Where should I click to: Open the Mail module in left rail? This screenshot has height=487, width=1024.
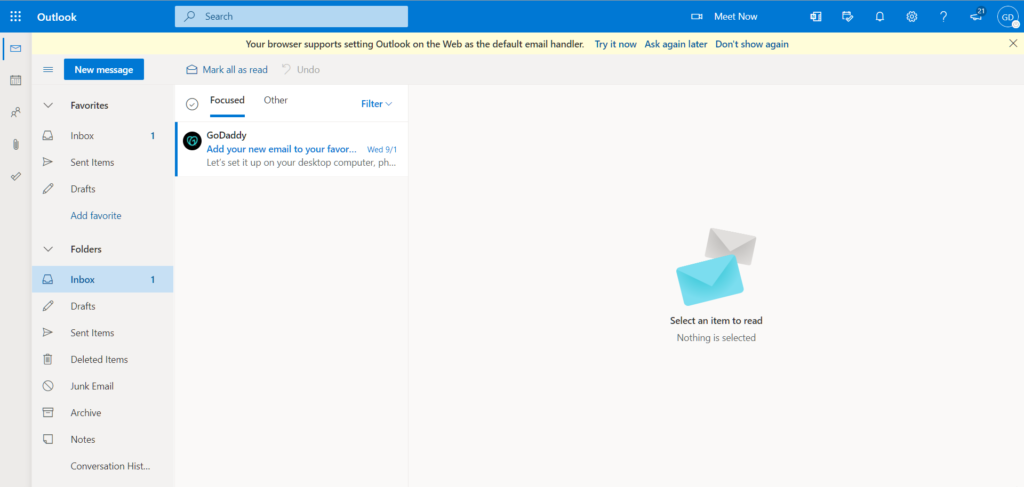[16, 48]
